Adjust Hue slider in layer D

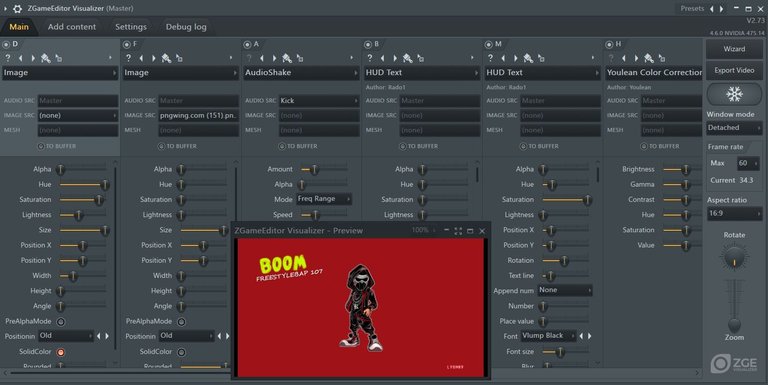[x=83, y=185]
